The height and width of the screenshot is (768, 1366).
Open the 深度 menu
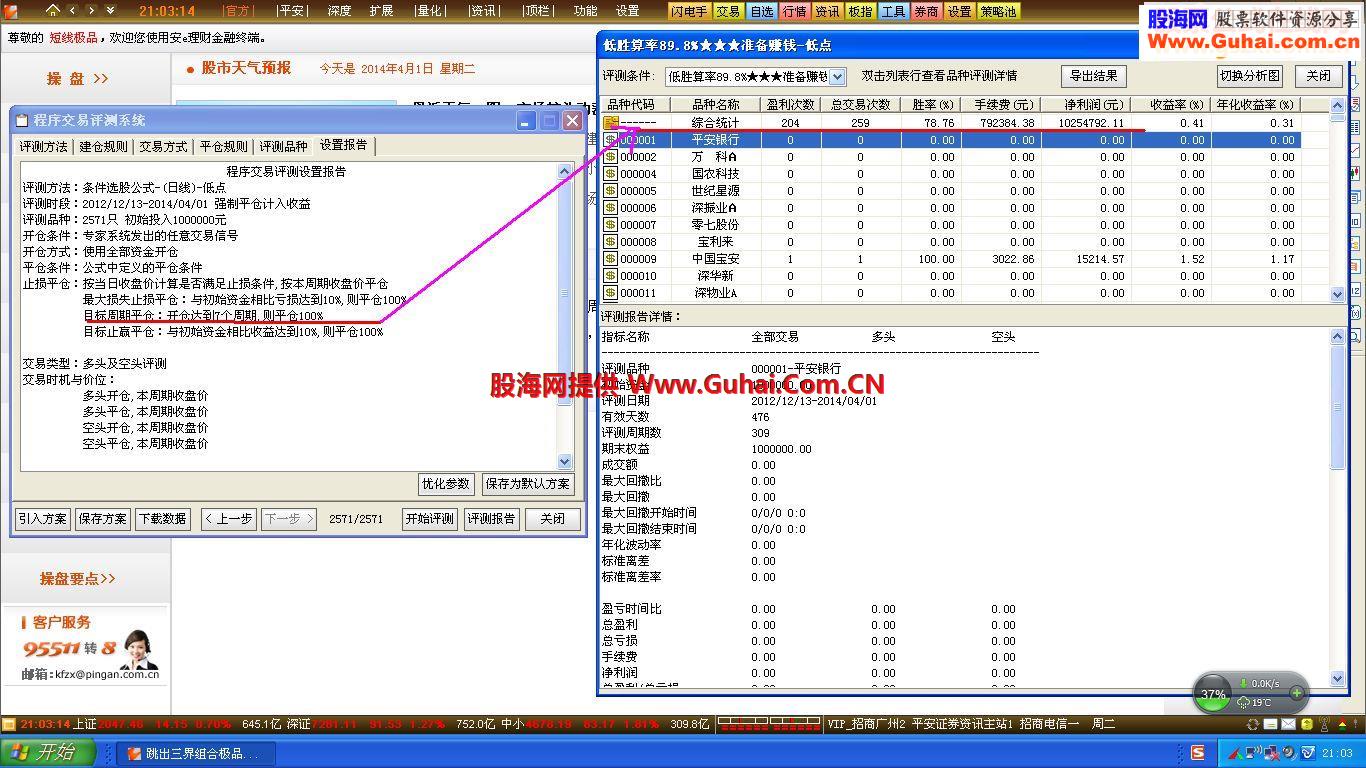tap(339, 11)
